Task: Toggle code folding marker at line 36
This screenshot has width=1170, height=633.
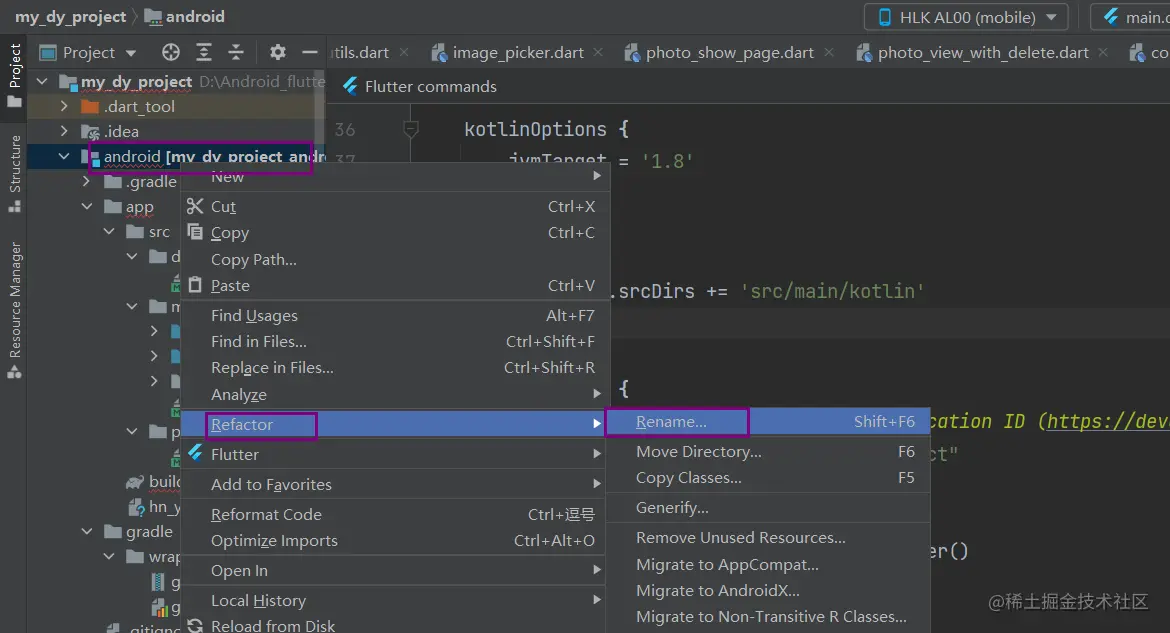Action: (x=410, y=129)
